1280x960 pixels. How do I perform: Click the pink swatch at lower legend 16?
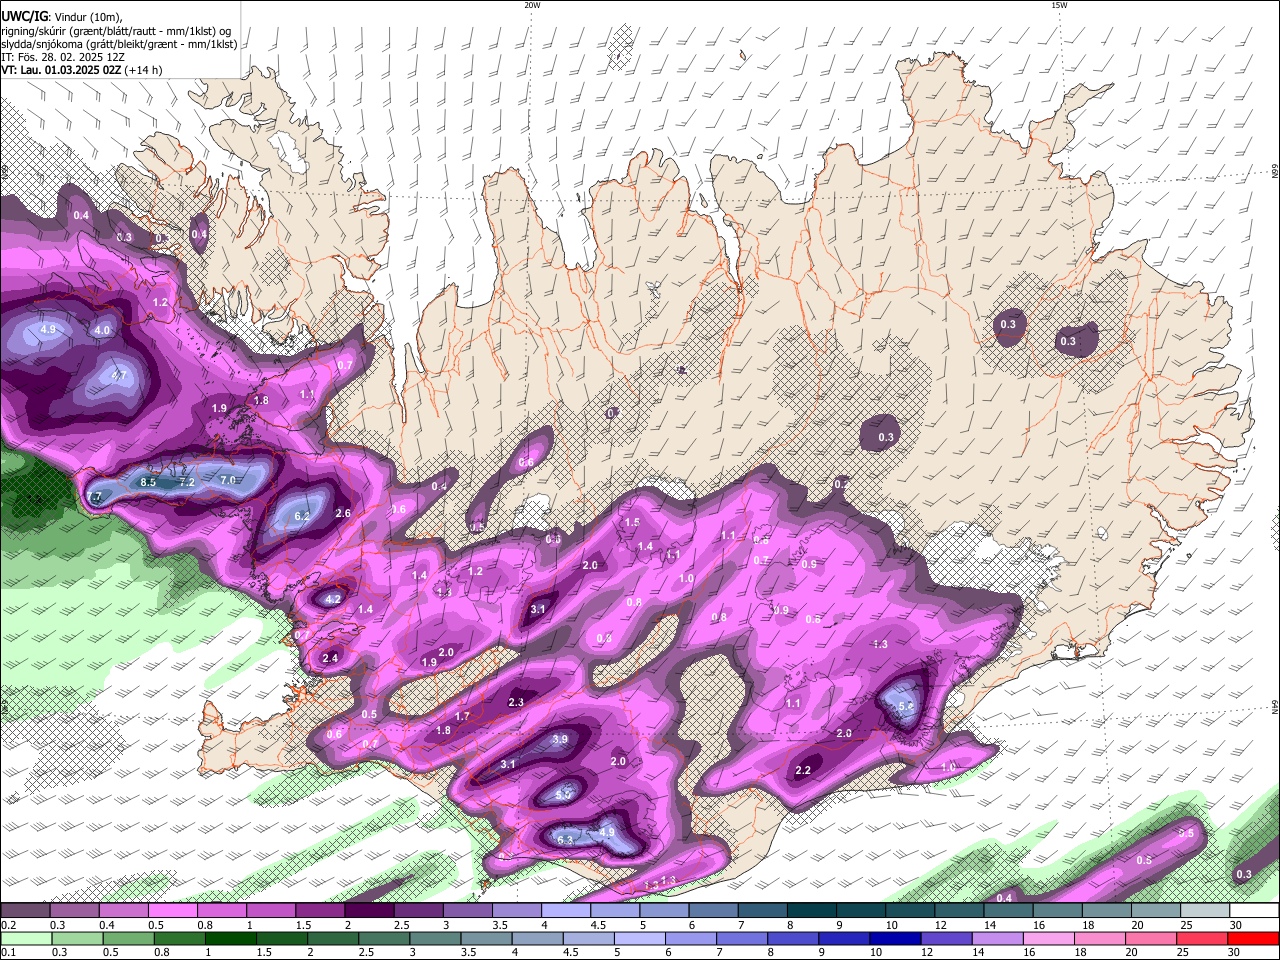tap(1048, 938)
